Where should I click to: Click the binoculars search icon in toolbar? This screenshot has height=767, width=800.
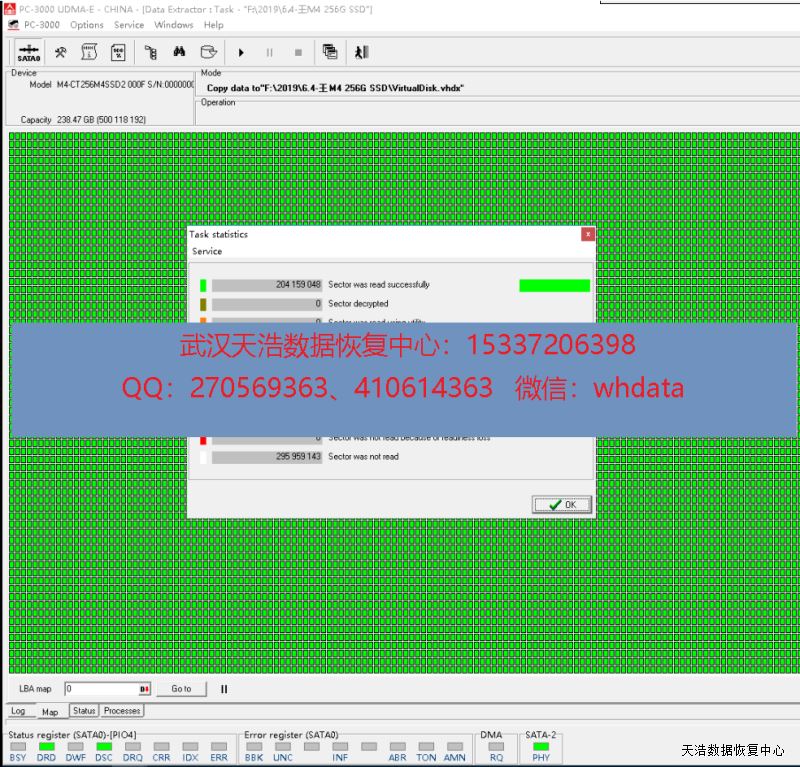coord(180,52)
